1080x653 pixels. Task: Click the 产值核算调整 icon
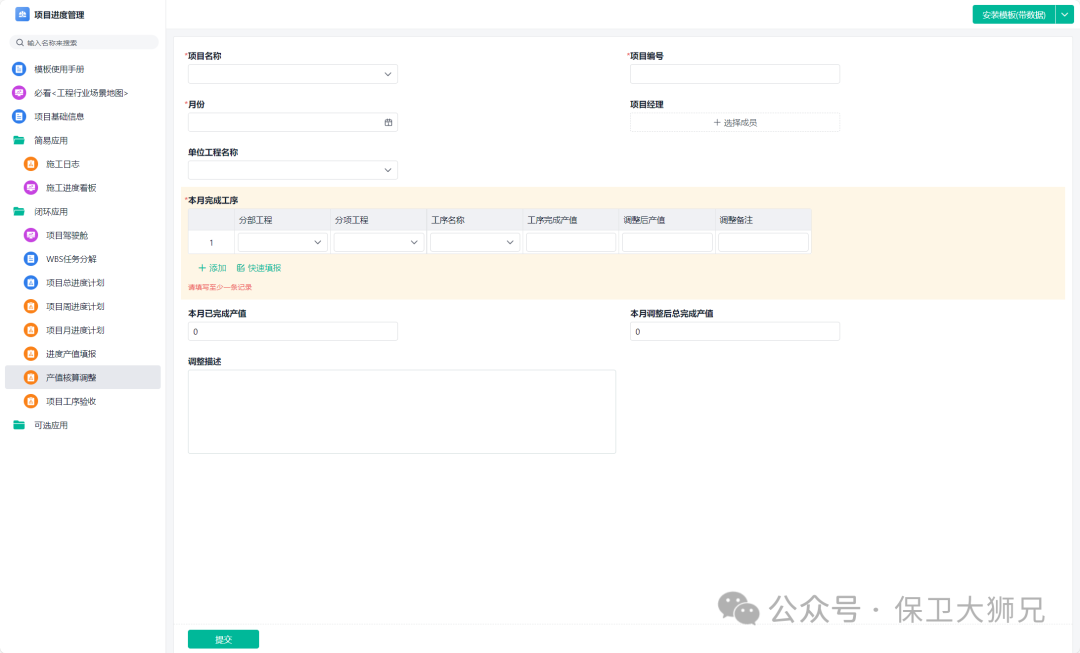(31, 377)
